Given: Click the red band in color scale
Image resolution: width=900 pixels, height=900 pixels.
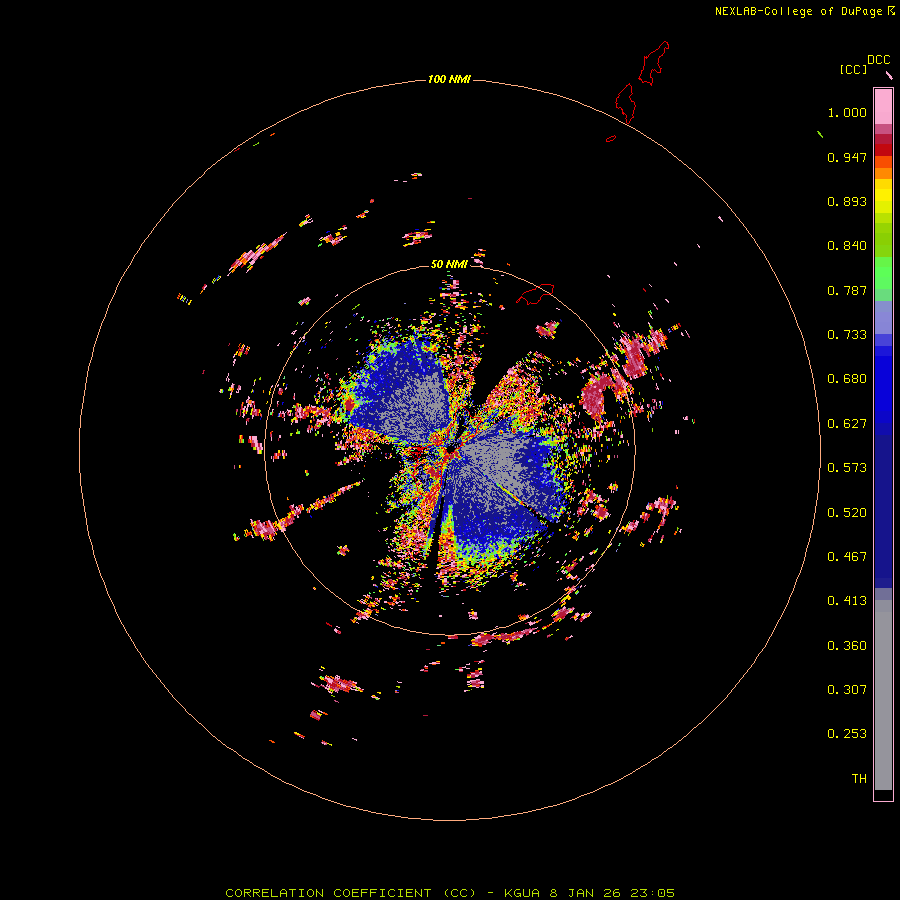Looking at the screenshot, I should point(883,150).
